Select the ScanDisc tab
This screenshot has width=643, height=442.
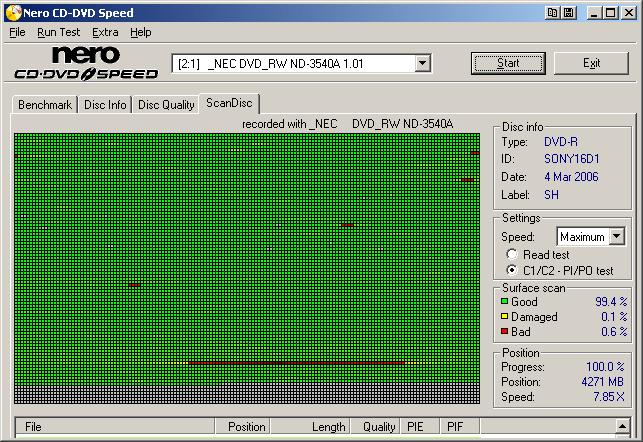(x=229, y=103)
